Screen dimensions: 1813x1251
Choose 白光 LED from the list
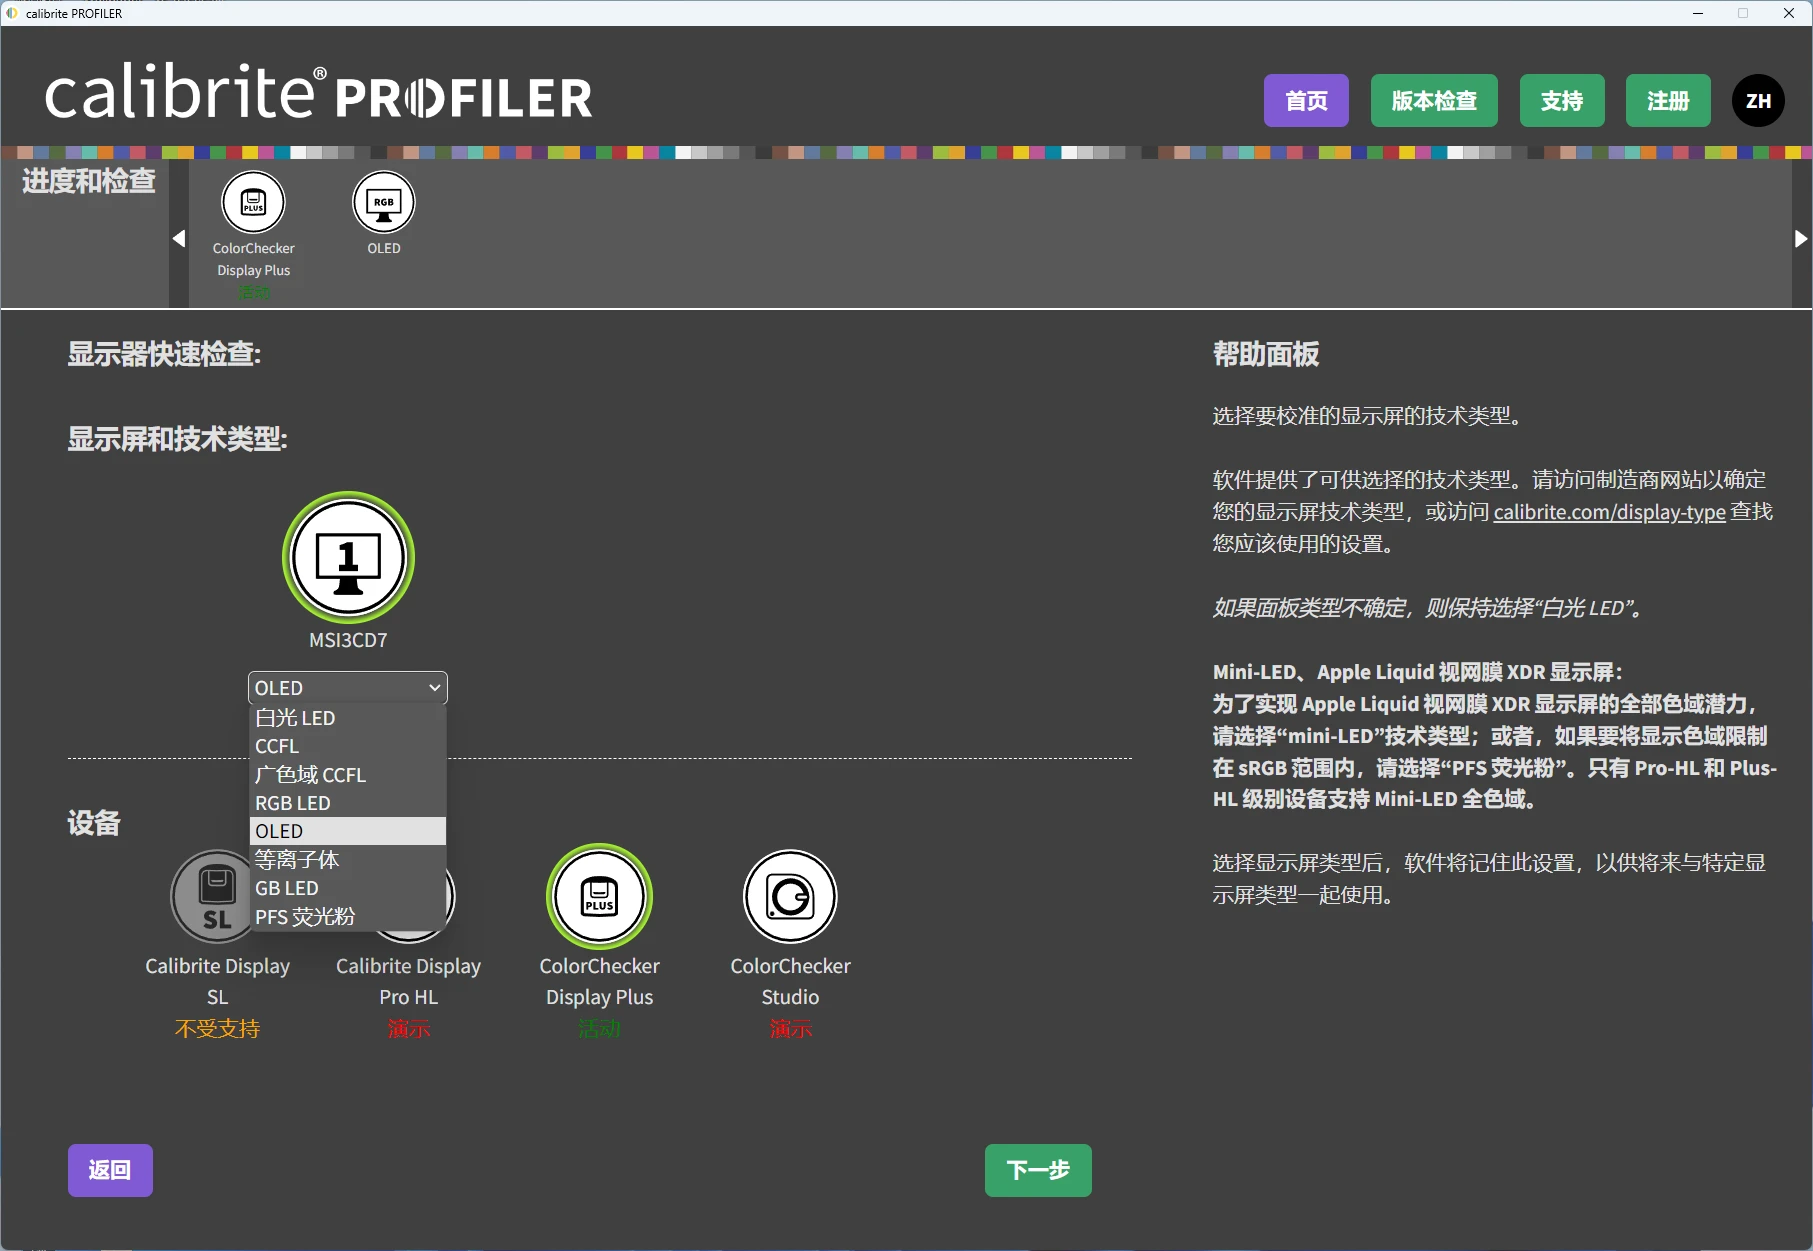[x=347, y=718]
